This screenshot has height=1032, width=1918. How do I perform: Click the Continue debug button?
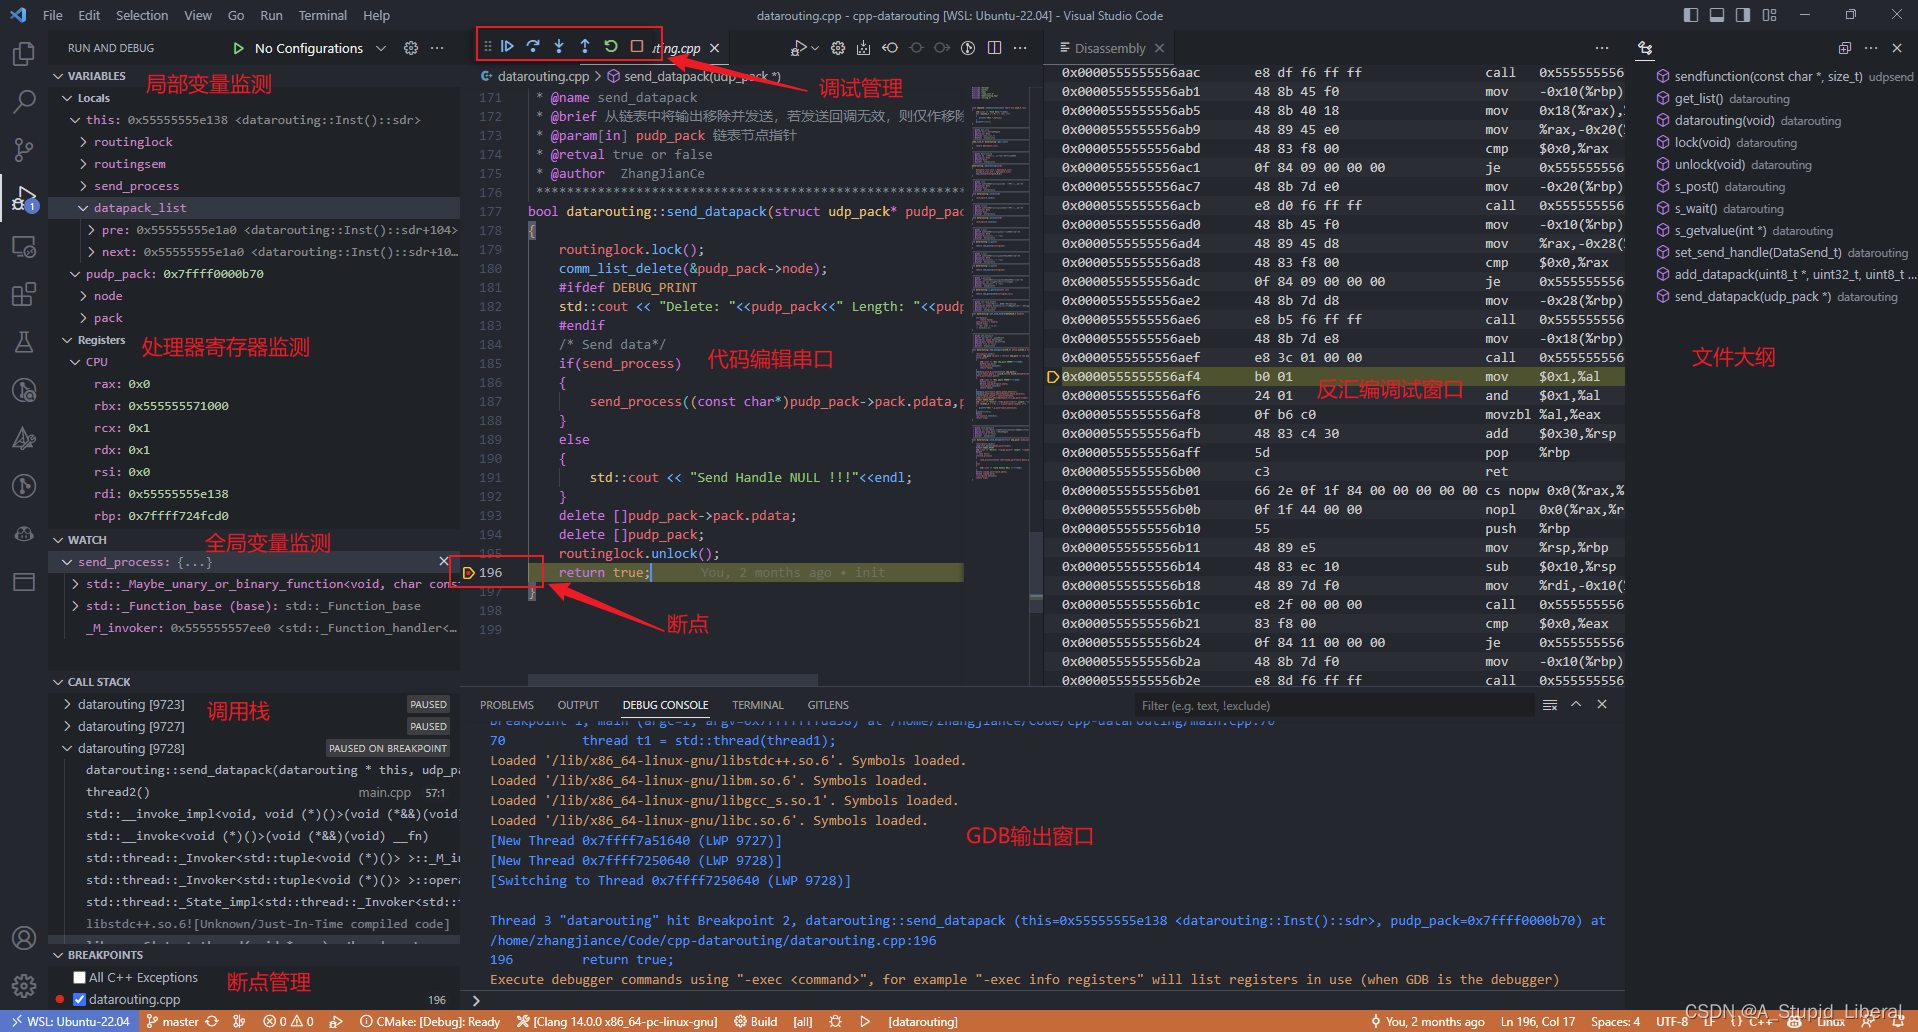507,46
